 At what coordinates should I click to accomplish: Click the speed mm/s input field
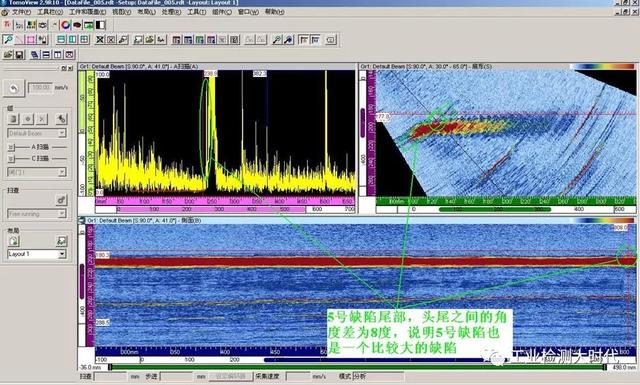click(40, 87)
